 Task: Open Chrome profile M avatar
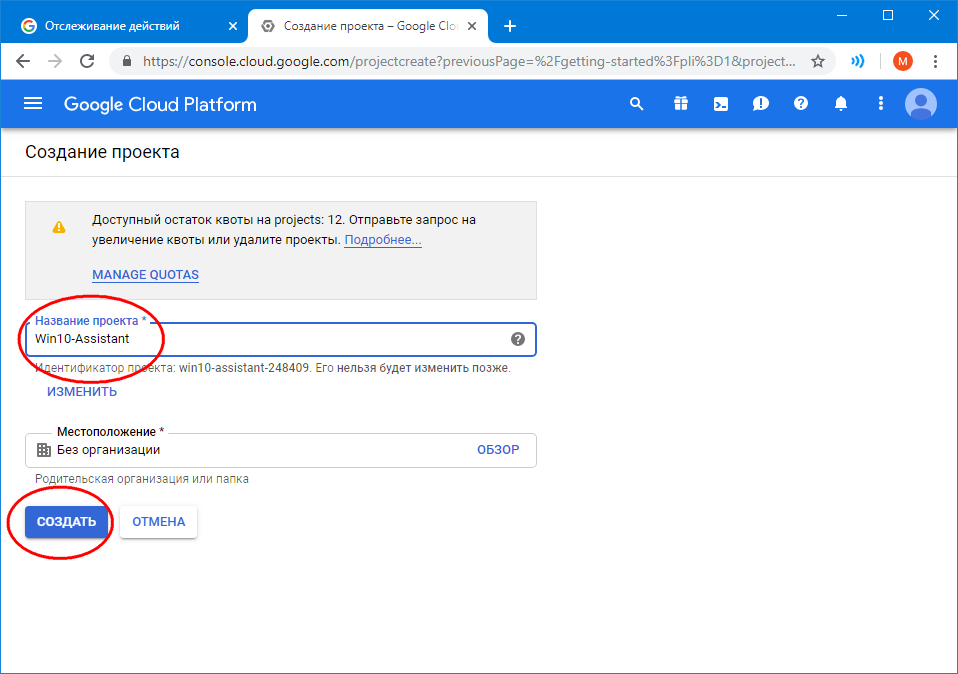(902, 61)
